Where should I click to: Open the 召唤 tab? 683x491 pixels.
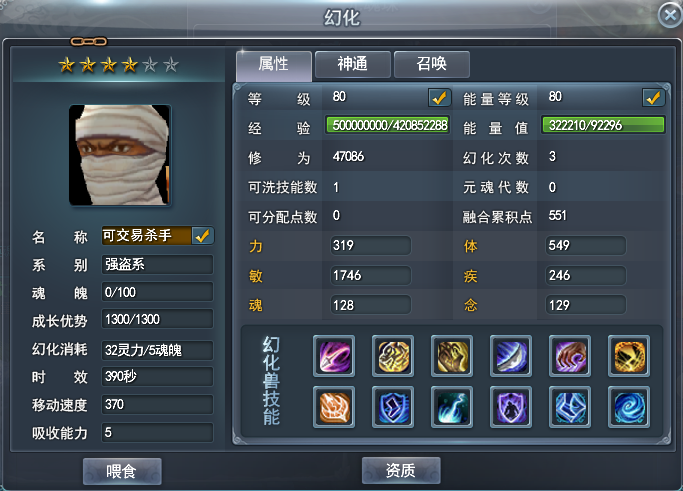click(432, 64)
